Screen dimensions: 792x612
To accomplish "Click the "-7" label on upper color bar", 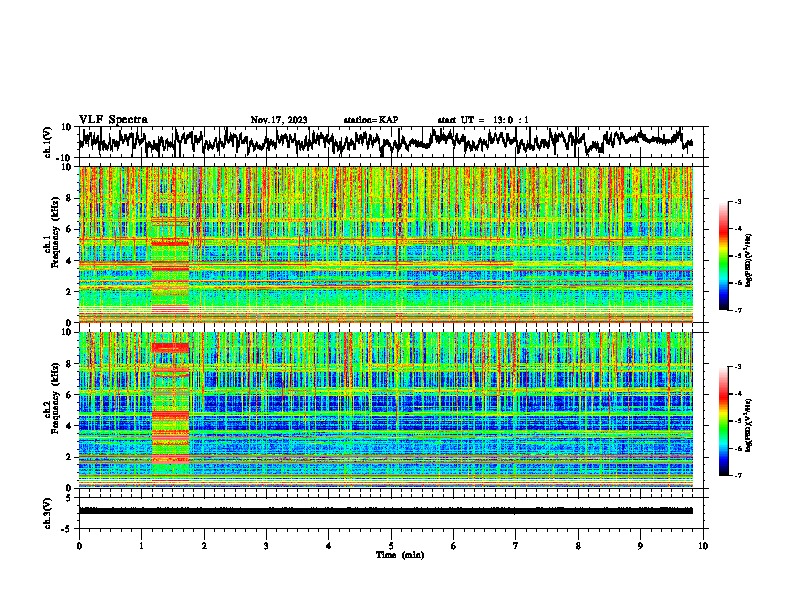I will coord(738,310).
